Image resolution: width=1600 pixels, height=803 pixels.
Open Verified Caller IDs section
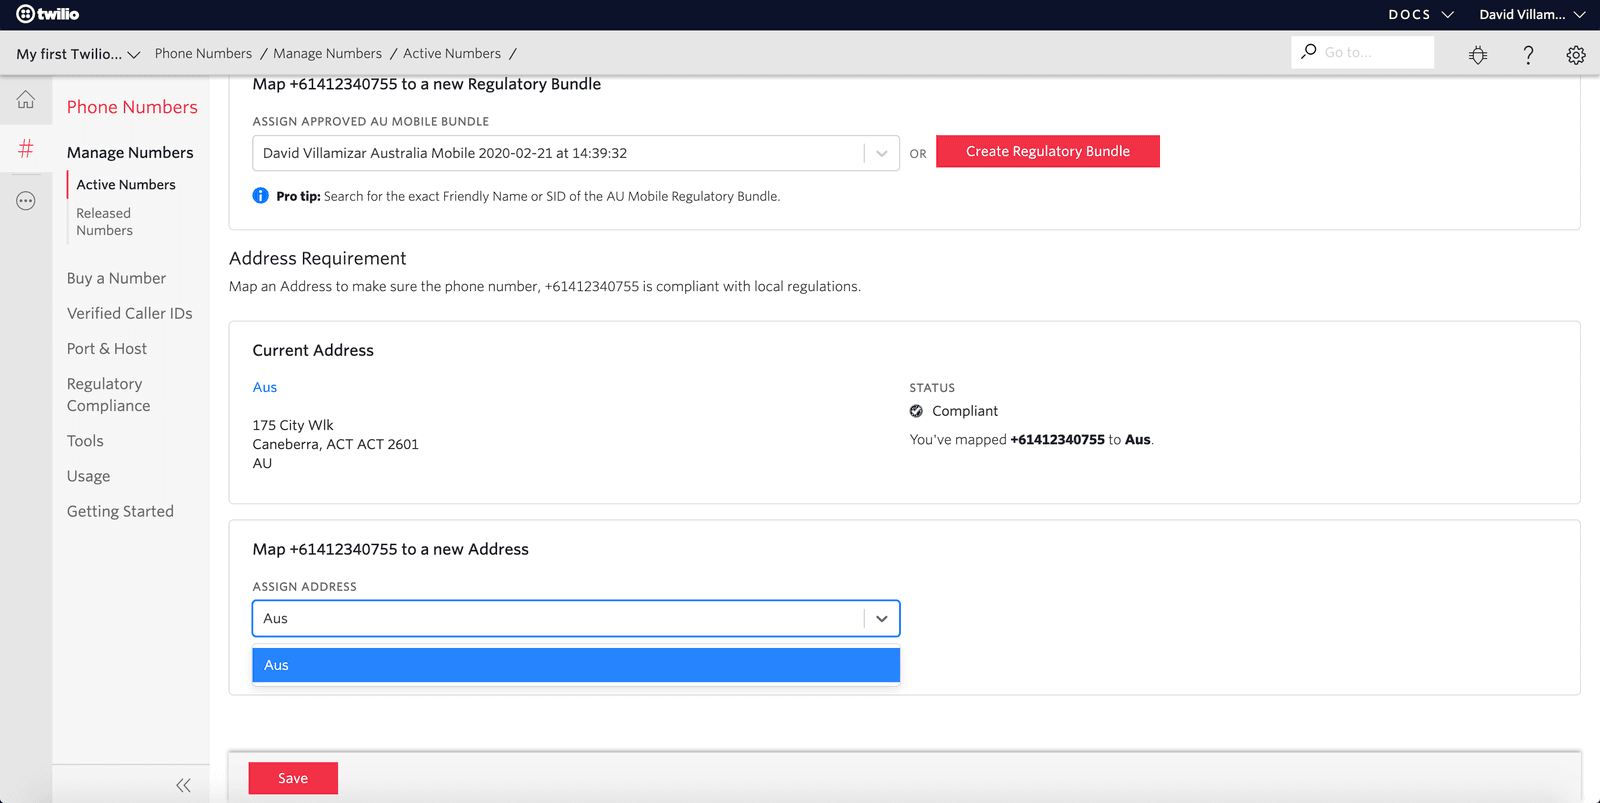(x=129, y=313)
